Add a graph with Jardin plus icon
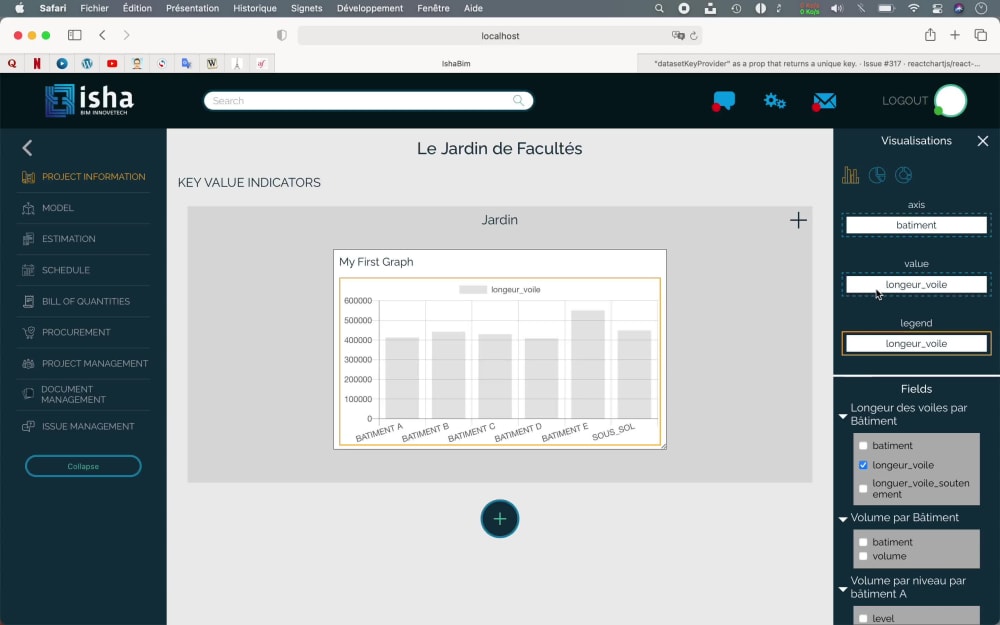 (798, 220)
